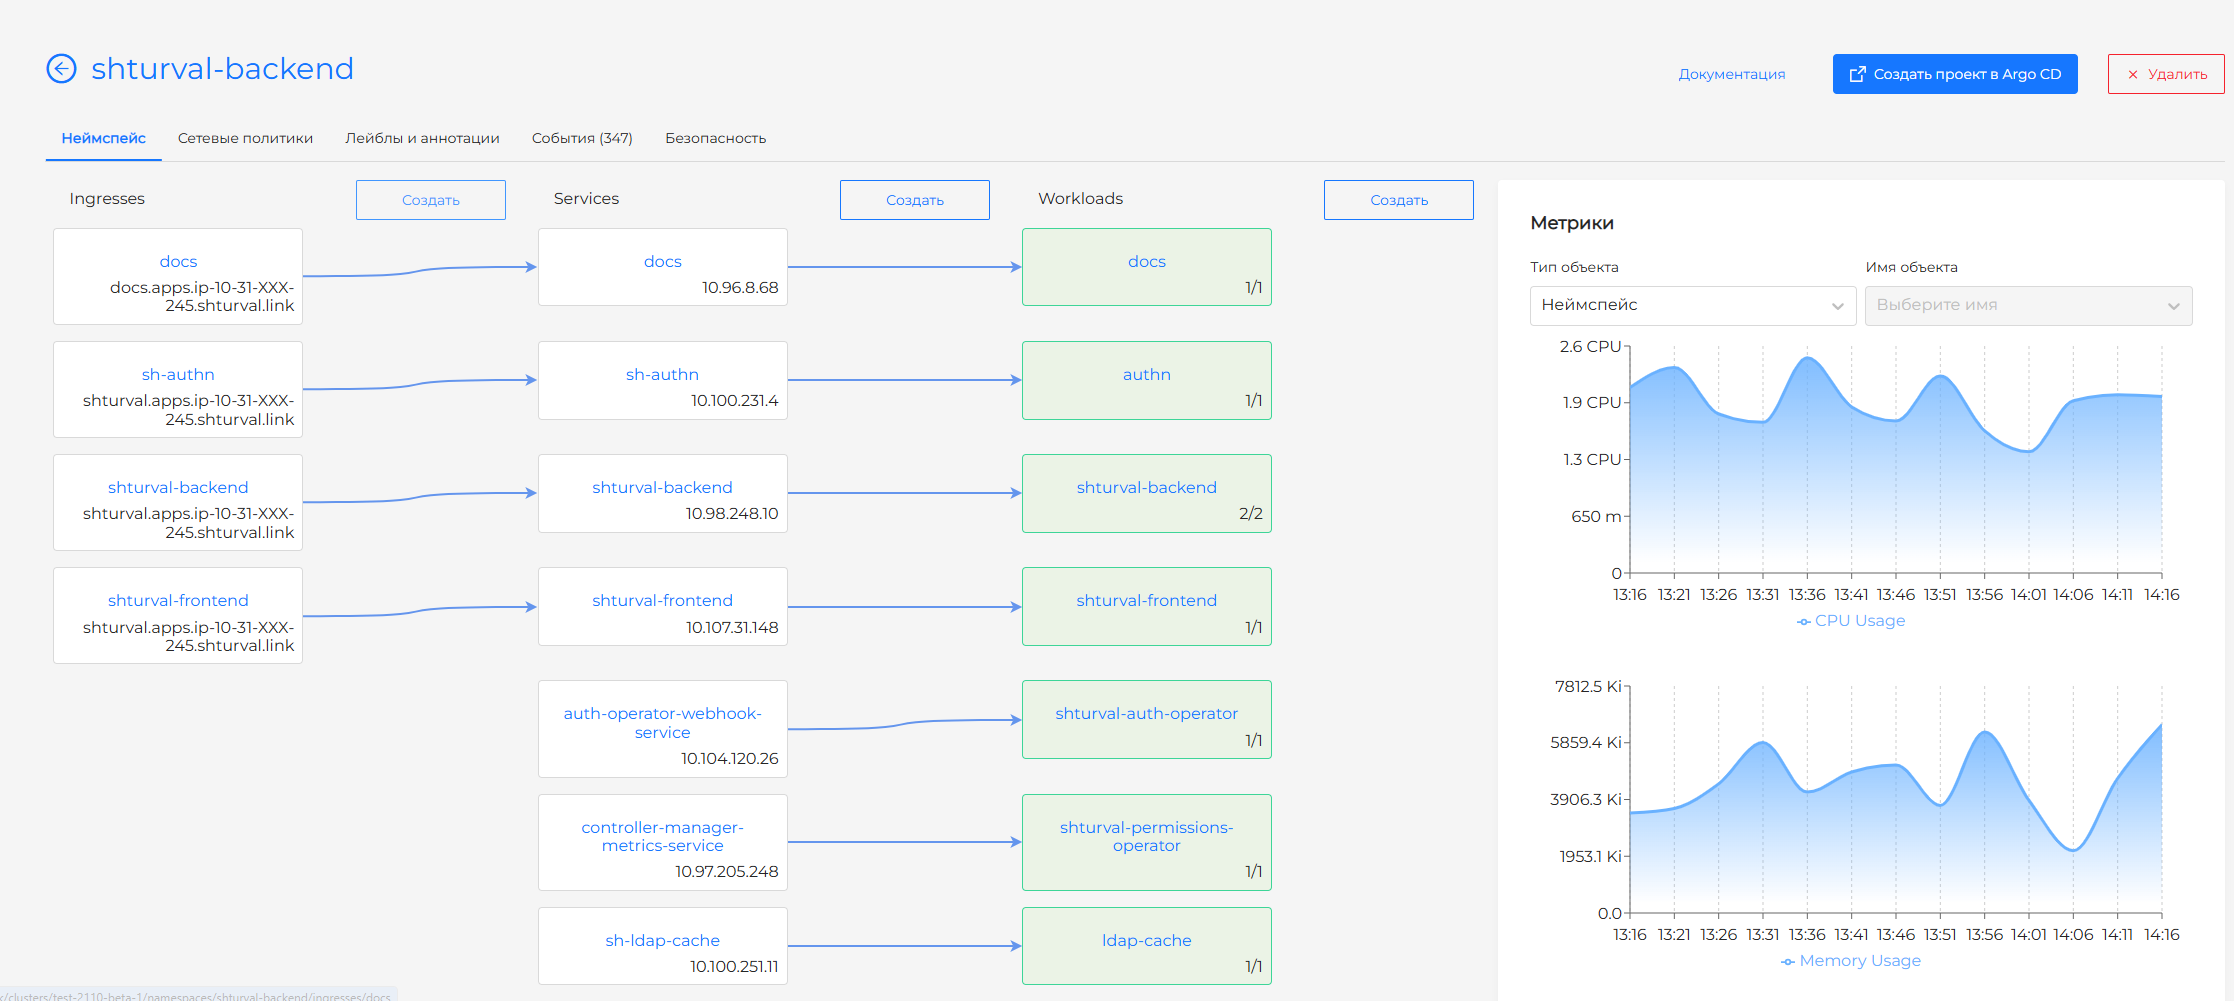Select the shturval-auth-operator workload
Screen dimensions: 2234x1001
[1146, 714]
